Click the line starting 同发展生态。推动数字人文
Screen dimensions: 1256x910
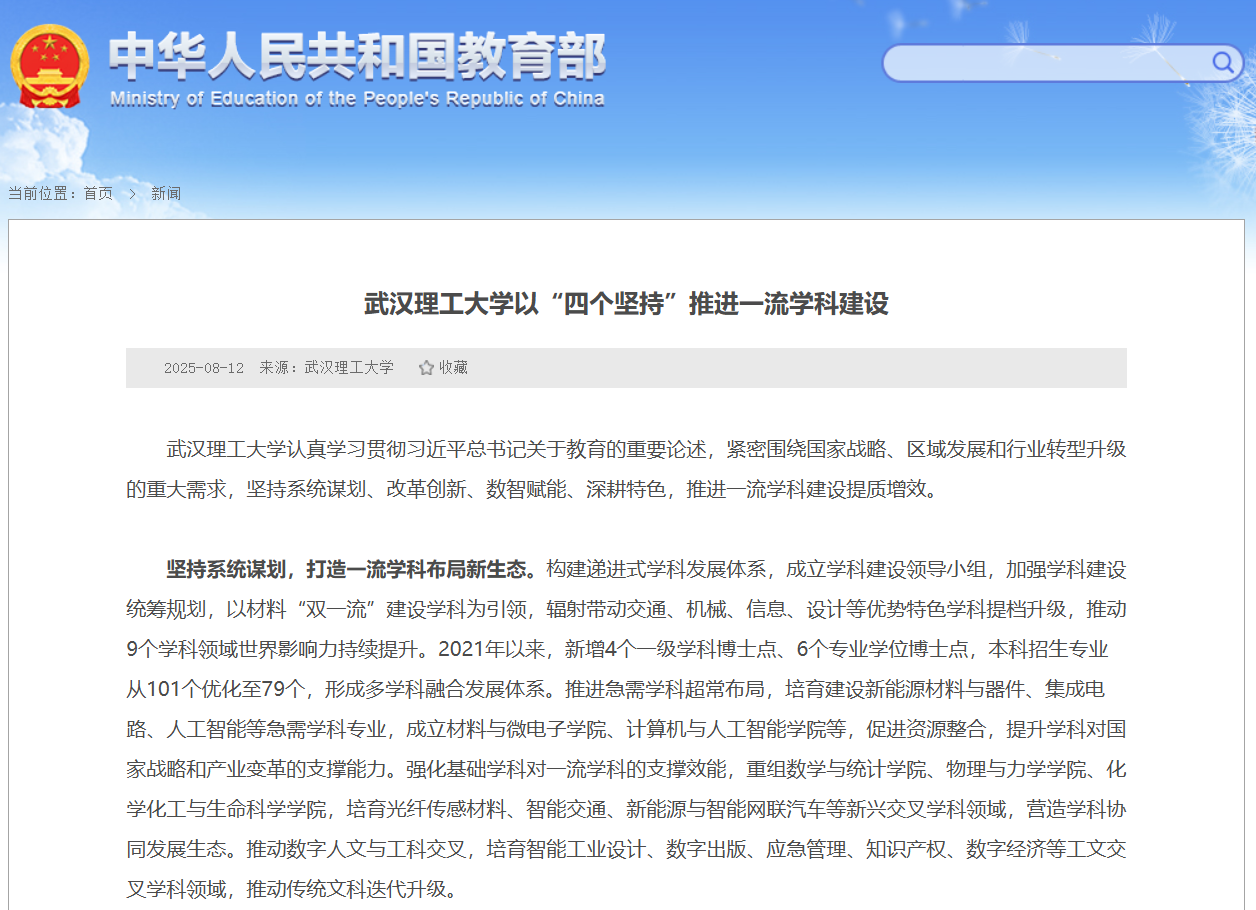click(x=626, y=850)
